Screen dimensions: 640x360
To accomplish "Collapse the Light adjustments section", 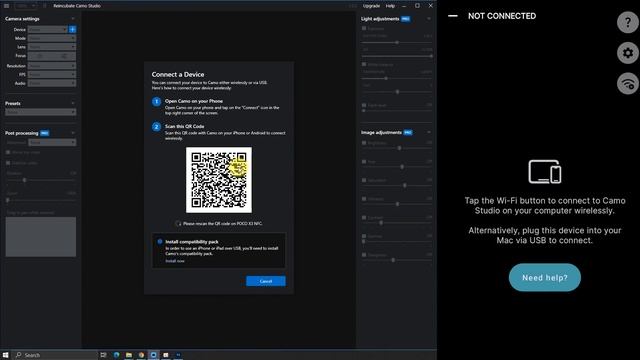I will (x=429, y=19).
